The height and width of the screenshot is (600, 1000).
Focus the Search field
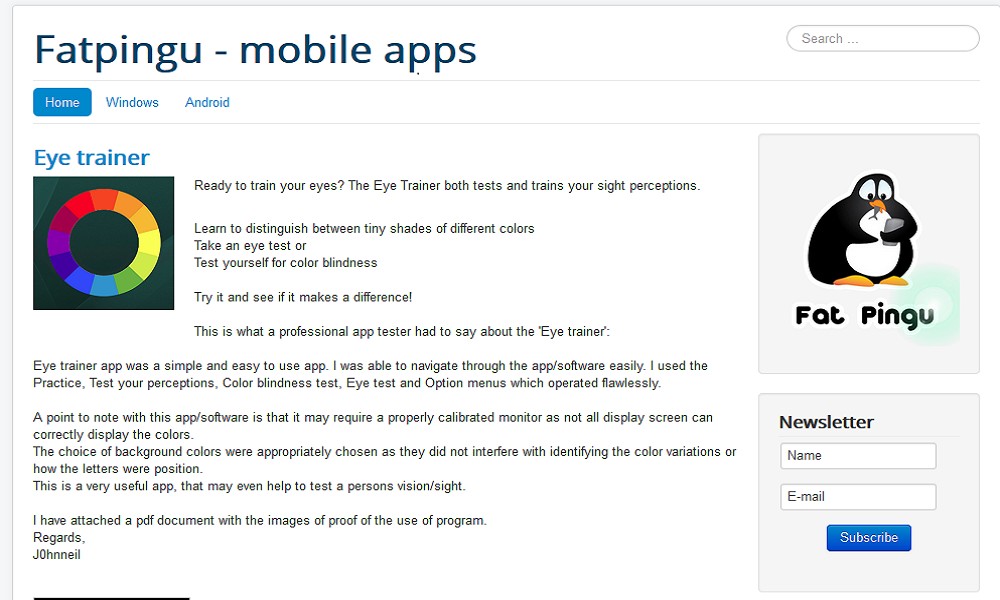click(x=883, y=39)
